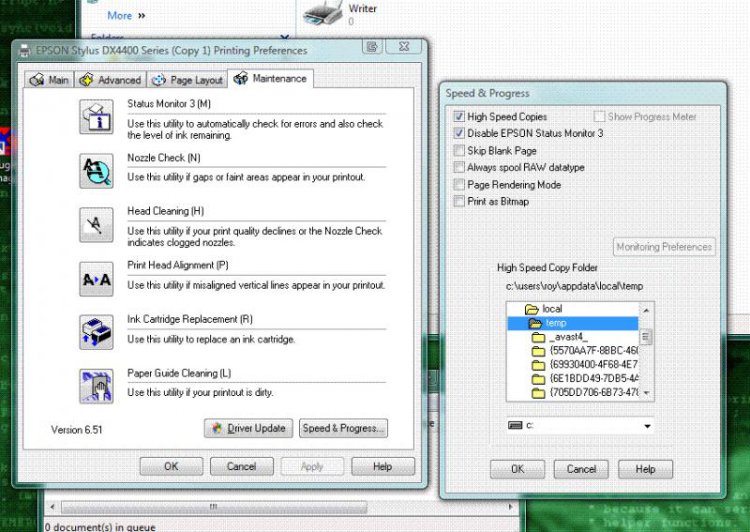This screenshot has height=532, width=750.
Task: Uncheck Disable EPSON Status Monitor 3
Action: click(x=459, y=133)
